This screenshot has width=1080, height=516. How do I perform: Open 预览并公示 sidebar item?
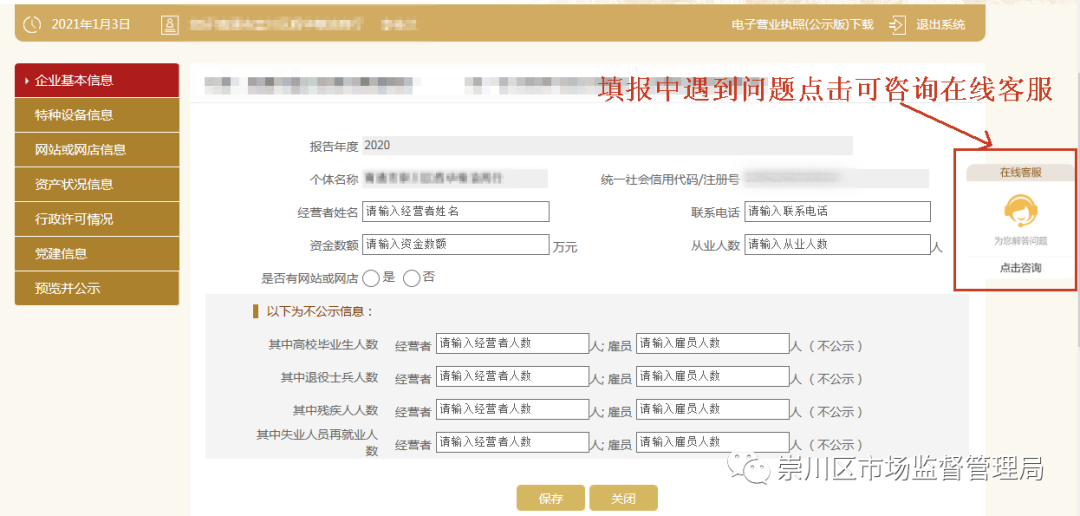(x=97, y=288)
